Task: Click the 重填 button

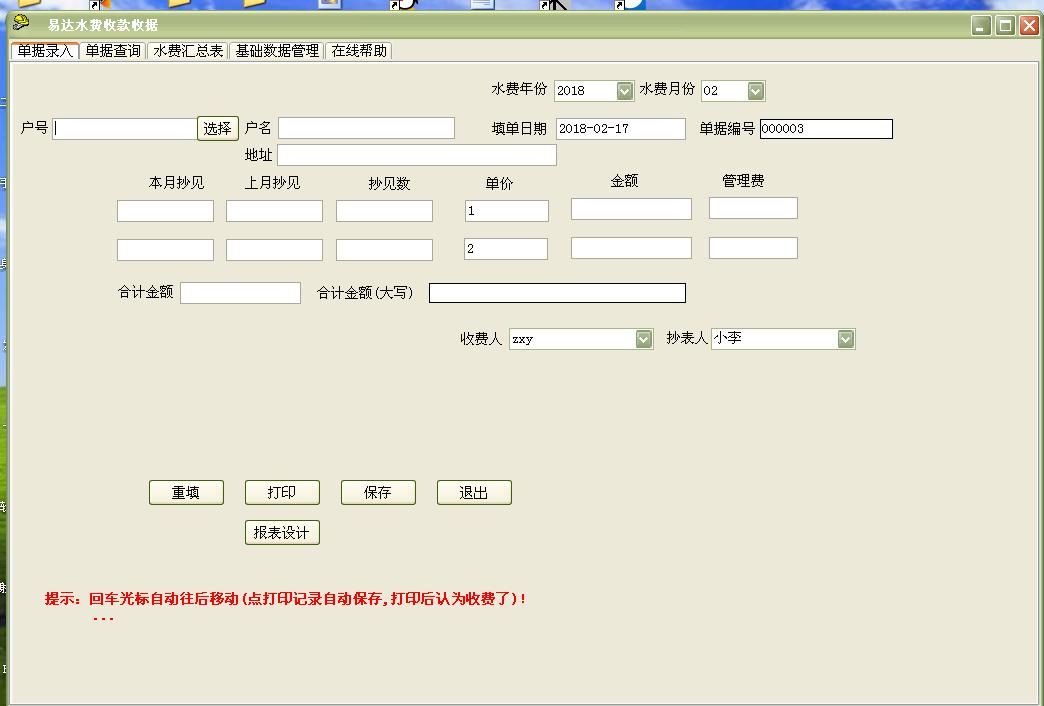Action: click(186, 493)
